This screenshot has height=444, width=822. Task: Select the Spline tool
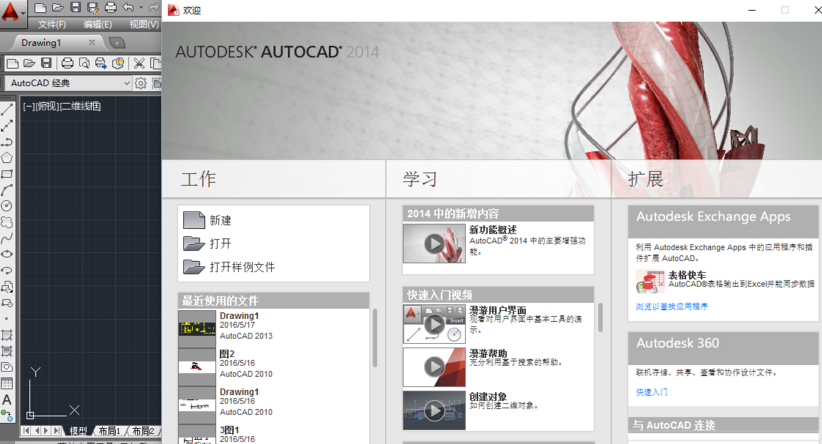[x=7, y=239]
